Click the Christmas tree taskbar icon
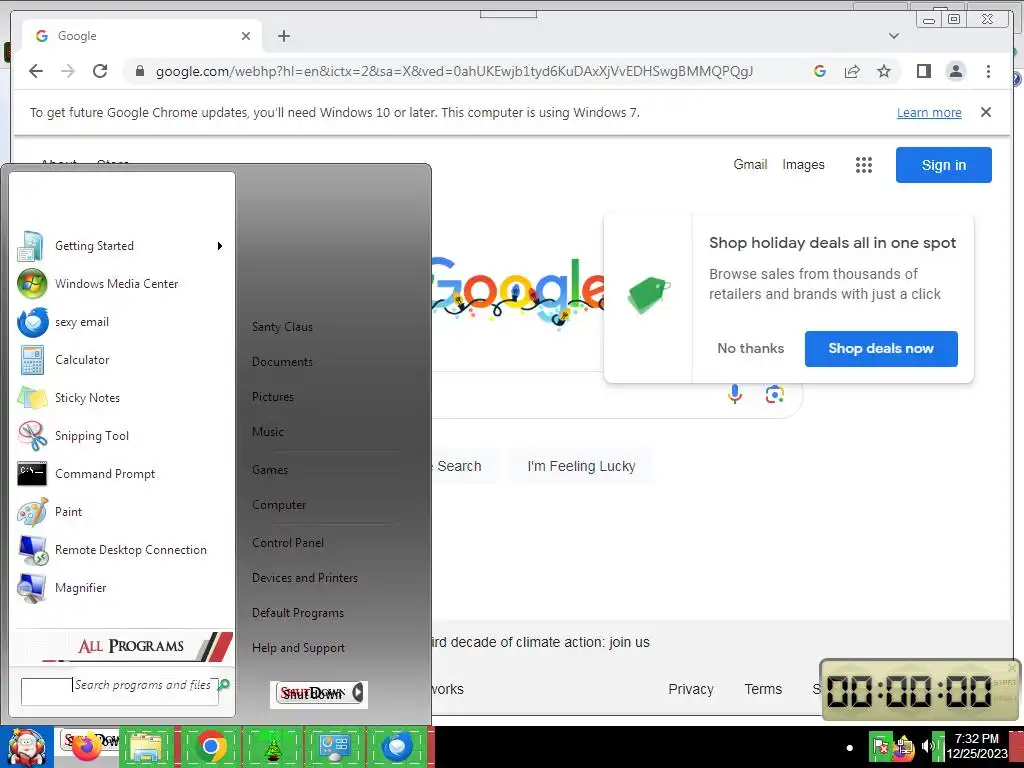This screenshot has height=768, width=1024. point(272,746)
